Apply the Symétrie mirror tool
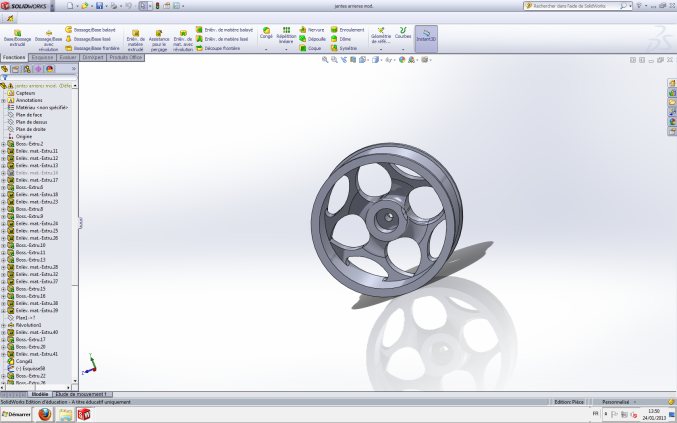The width and height of the screenshot is (677, 423). tap(344, 48)
